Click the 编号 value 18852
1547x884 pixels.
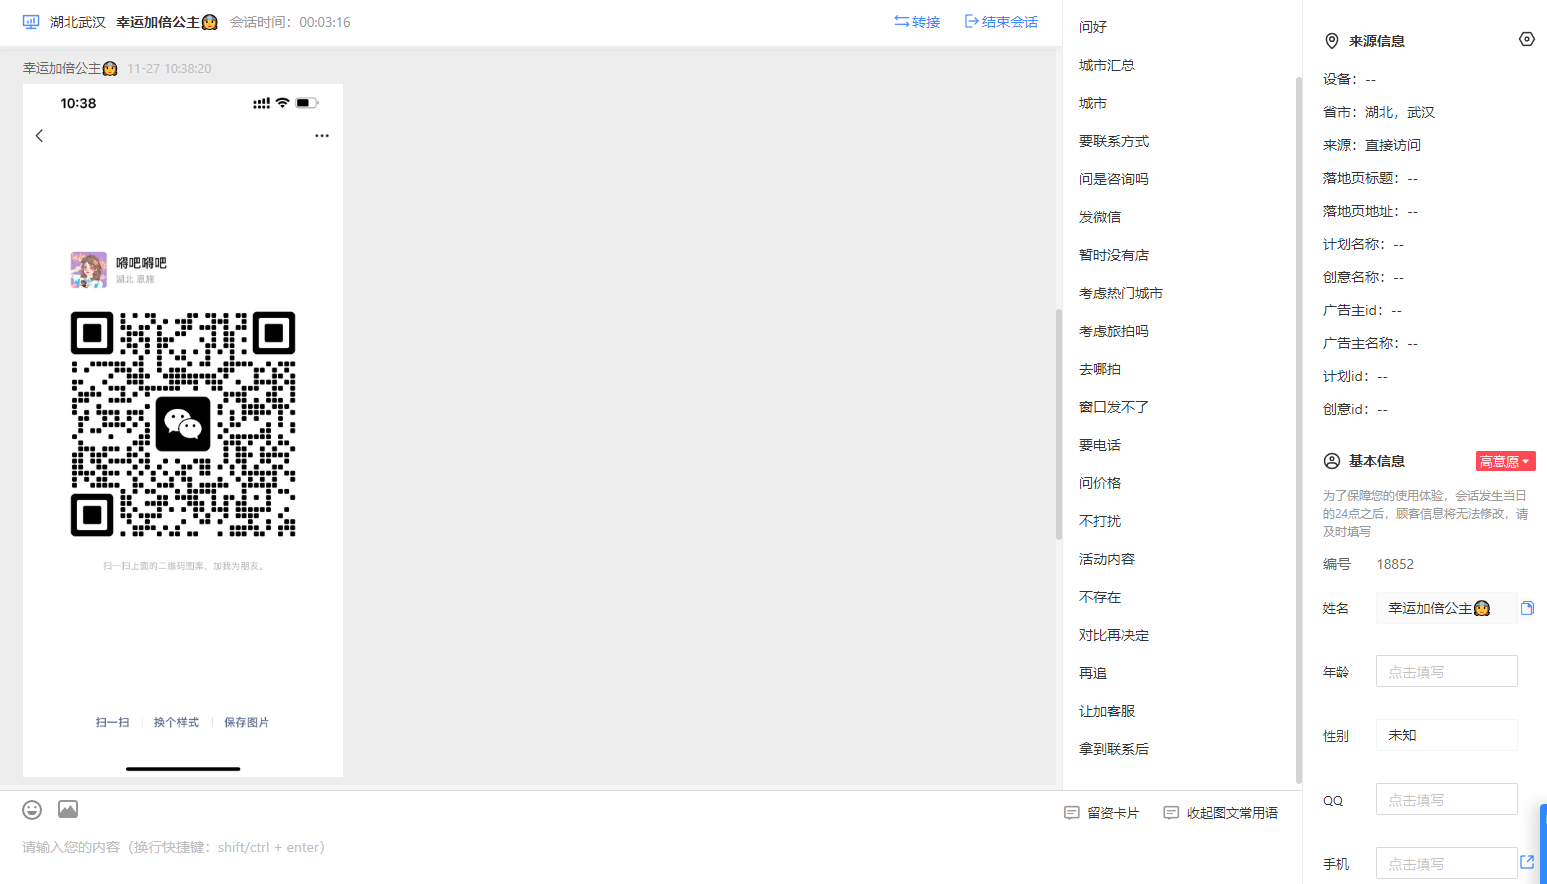[x=1395, y=564]
